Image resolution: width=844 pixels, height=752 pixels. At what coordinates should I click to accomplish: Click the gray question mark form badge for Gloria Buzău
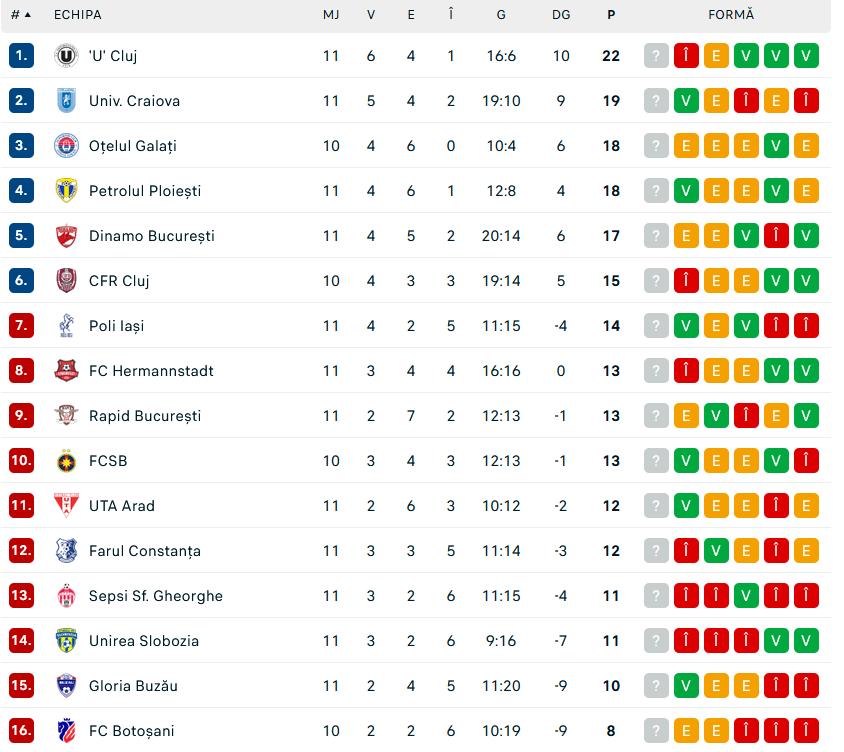(656, 686)
